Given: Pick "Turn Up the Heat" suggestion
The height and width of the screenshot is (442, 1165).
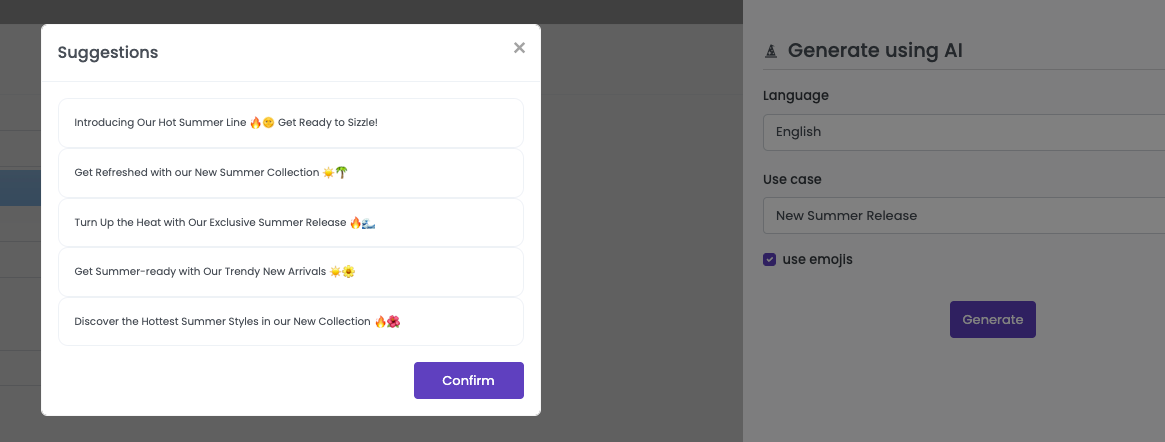Looking at the screenshot, I should [210, 222].
